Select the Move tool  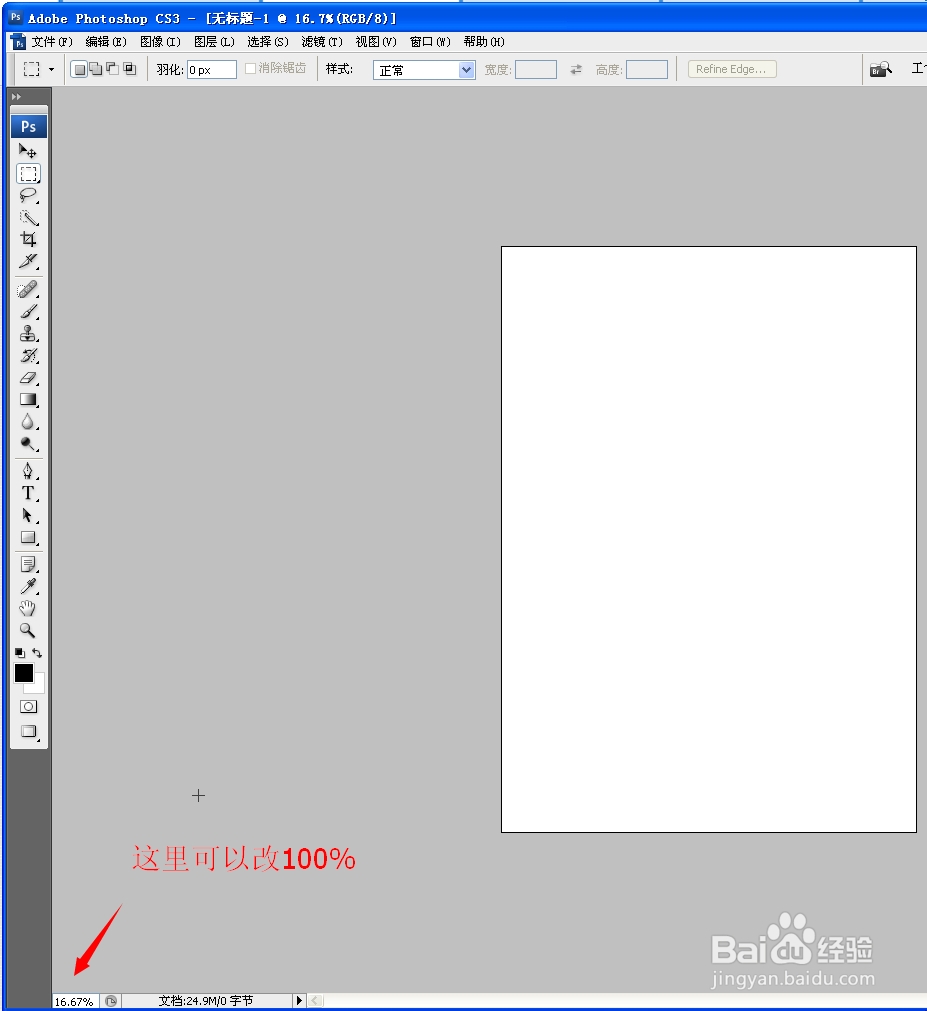[x=28, y=152]
